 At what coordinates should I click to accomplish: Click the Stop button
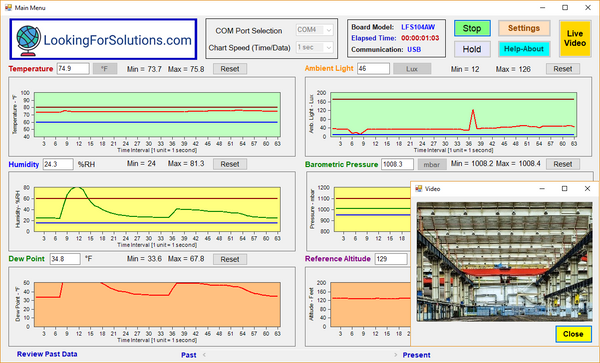(x=472, y=29)
